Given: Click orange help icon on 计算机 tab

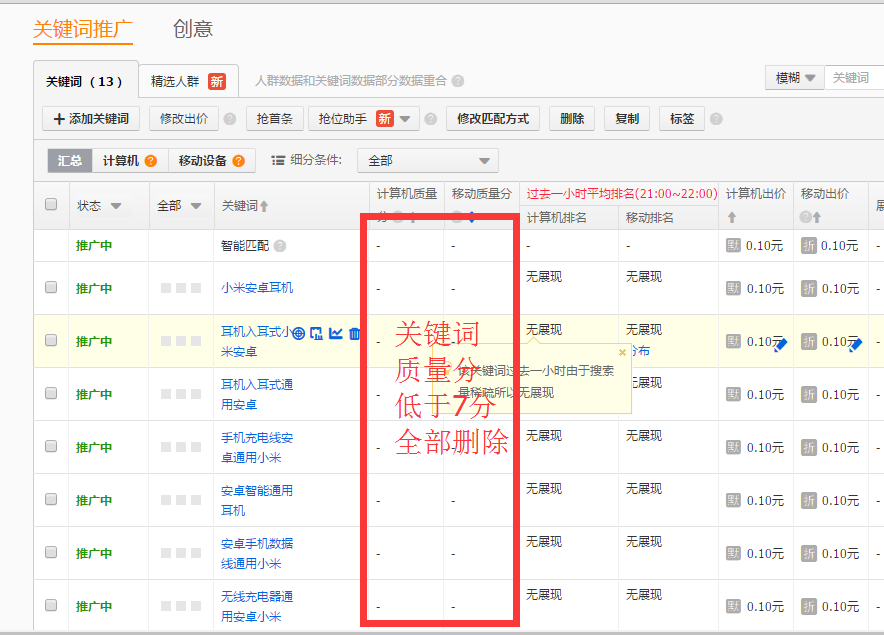Looking at the screenshot, I should [x=151, y=161].
